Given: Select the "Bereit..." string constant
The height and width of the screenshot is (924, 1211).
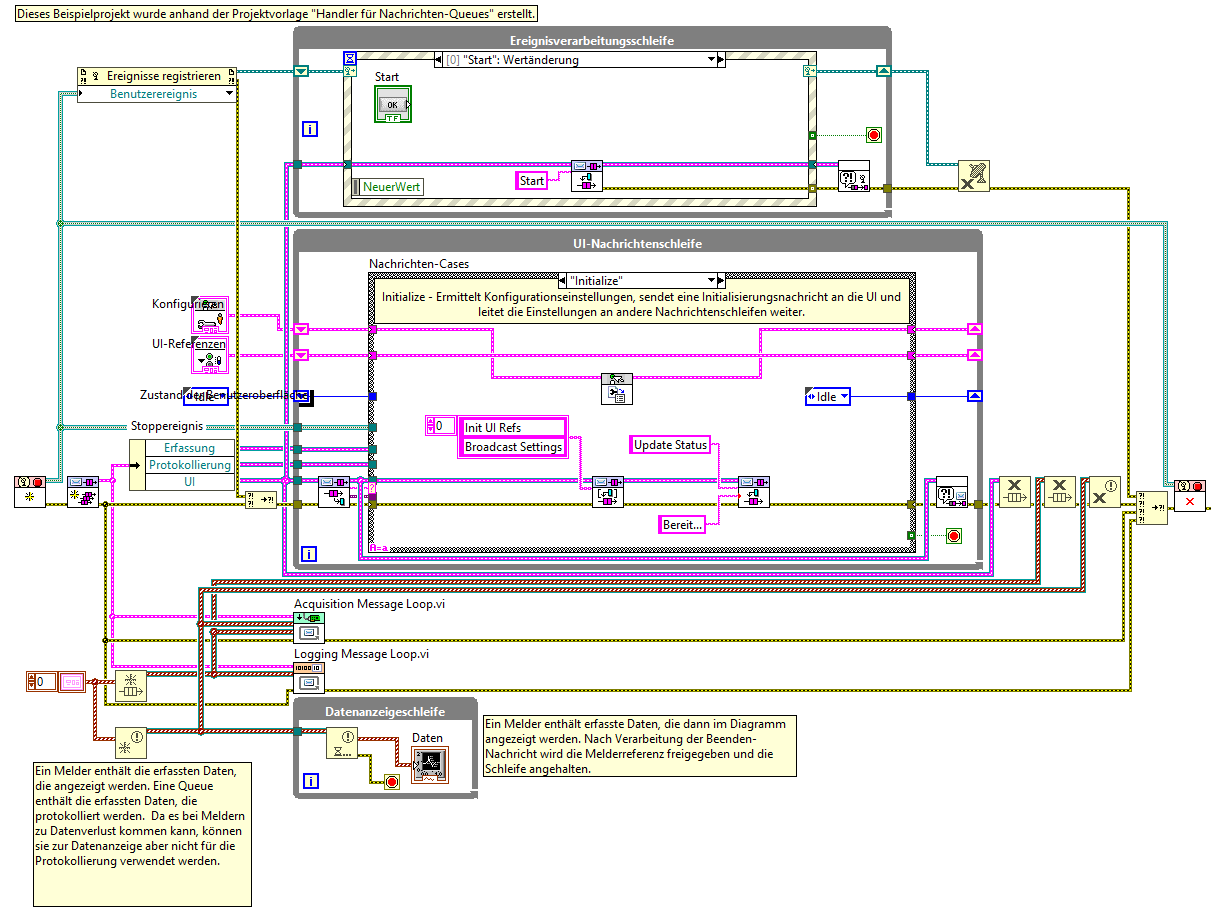Looking at the screenshot, I should coord(683,524).
